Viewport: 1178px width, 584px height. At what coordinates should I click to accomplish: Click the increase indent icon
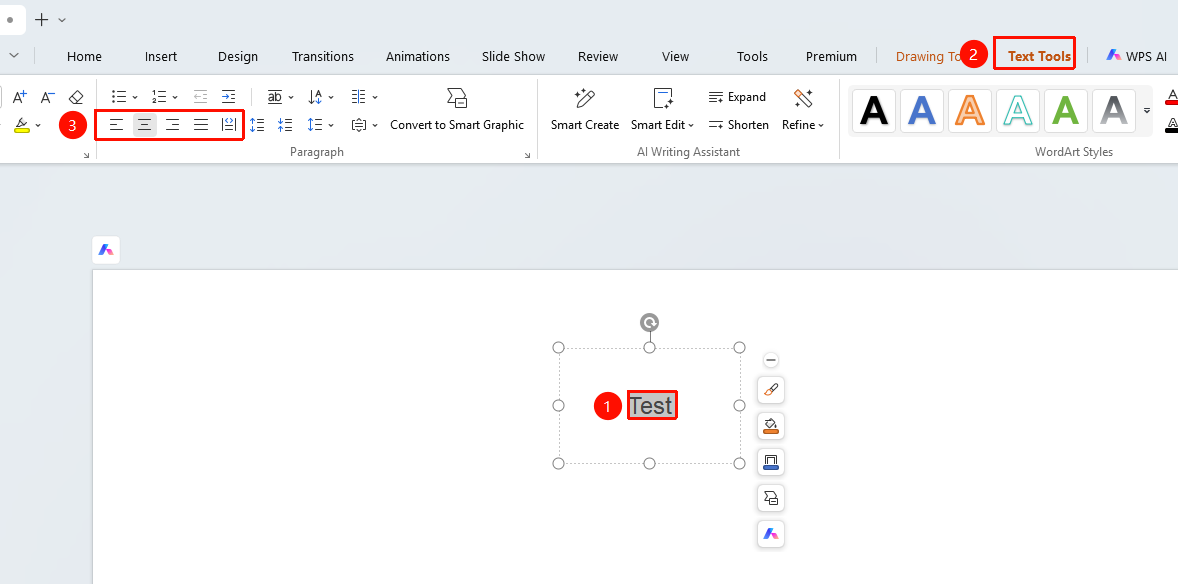[228, 97]
